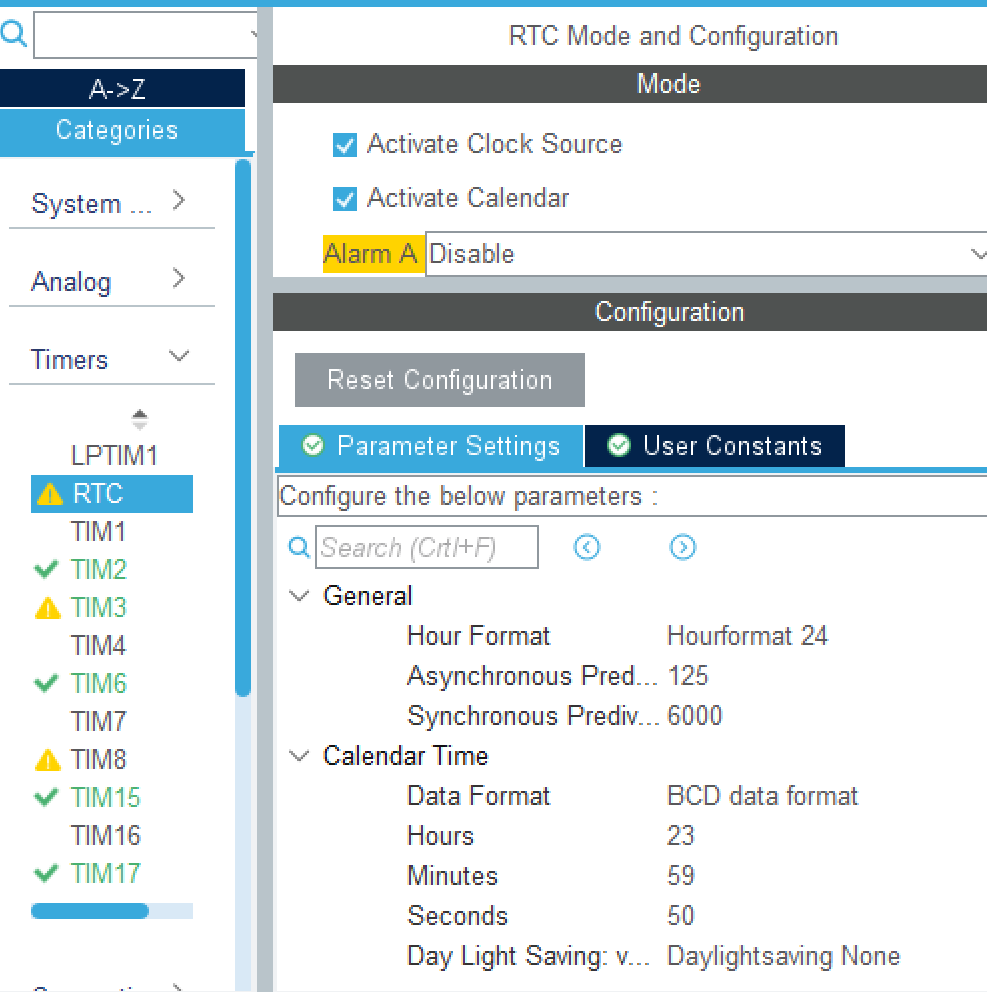
Task: Select TIM3 in the timers list
Action: coord(98,607)
